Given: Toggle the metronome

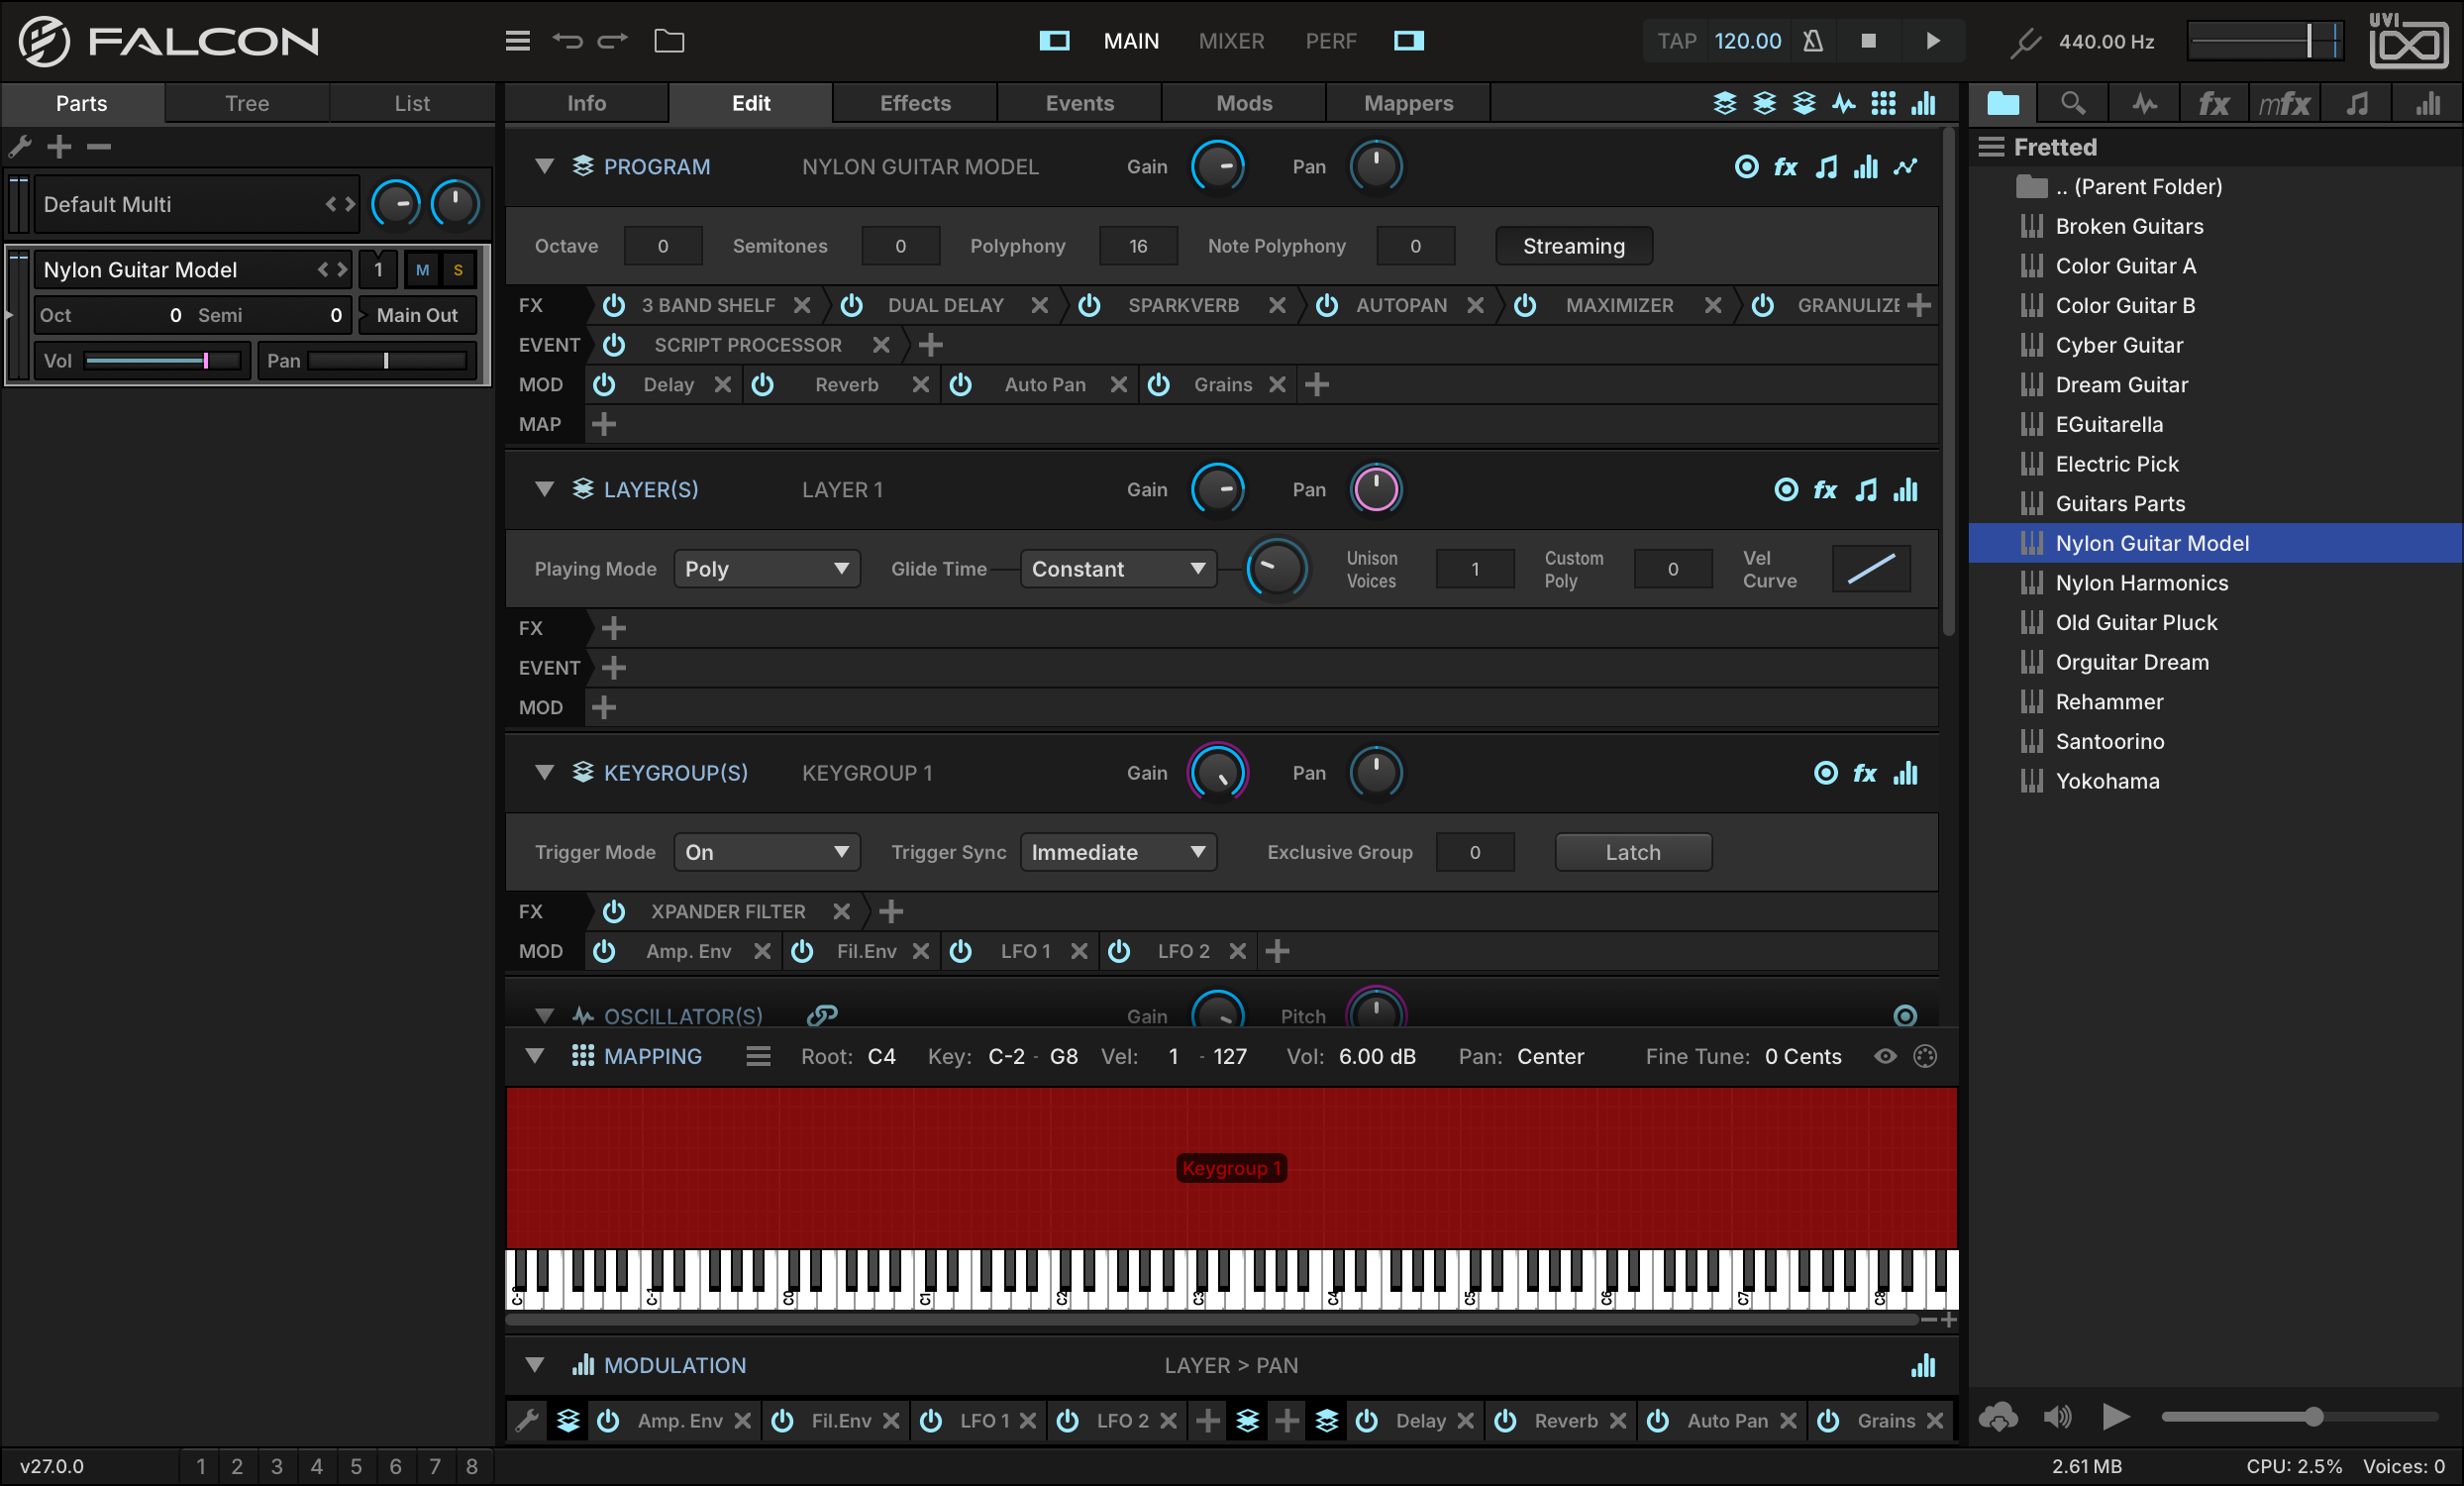Looking at the screenshot, I should 1812,41.
